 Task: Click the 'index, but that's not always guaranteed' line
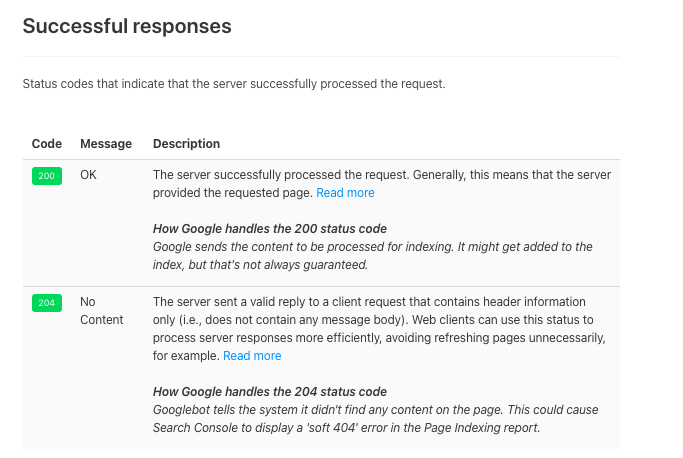260,265
